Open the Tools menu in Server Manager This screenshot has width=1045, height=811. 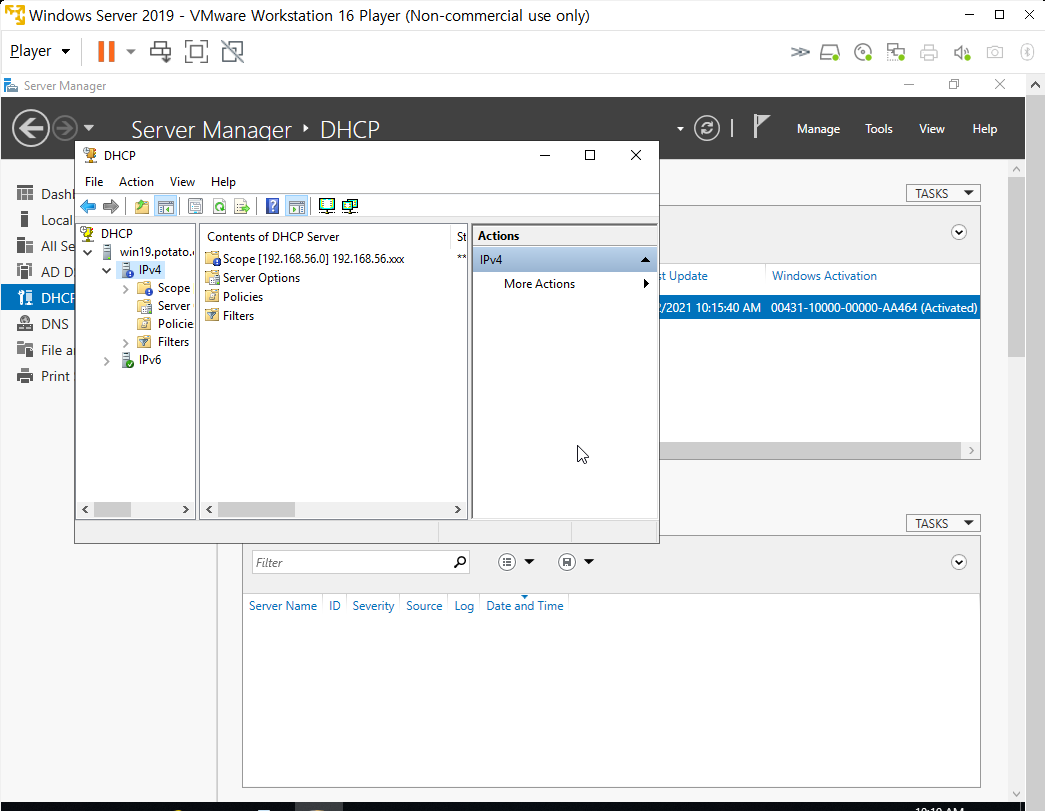[878, 129]
